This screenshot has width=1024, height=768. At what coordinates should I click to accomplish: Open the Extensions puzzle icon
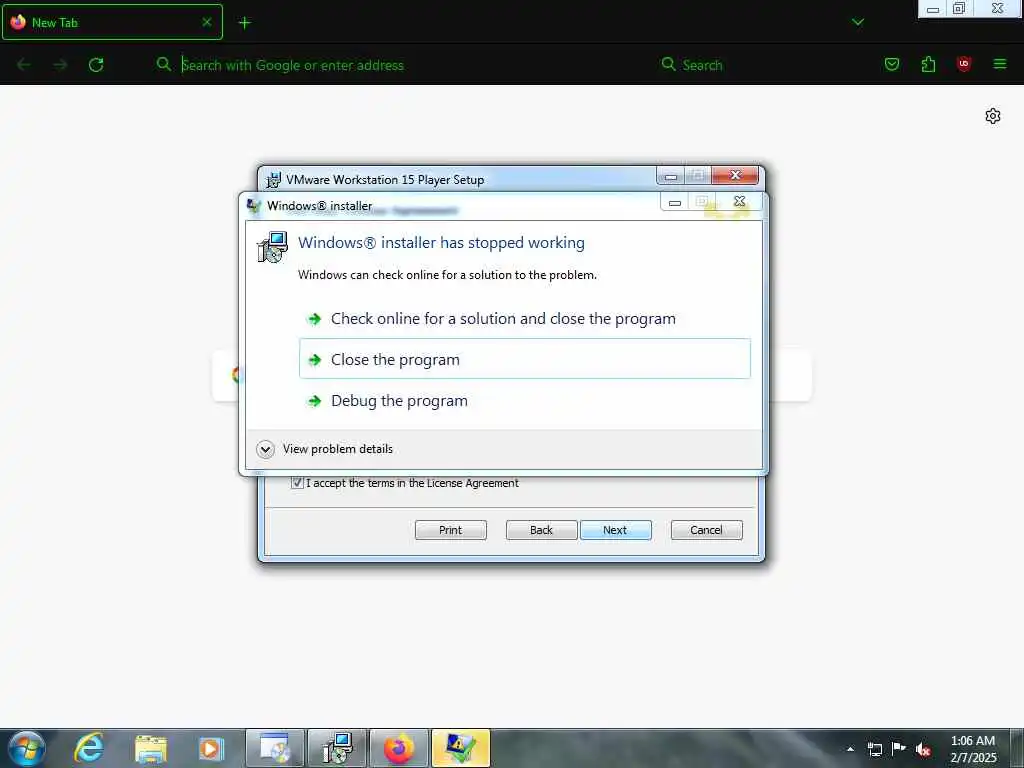point(928,64)
